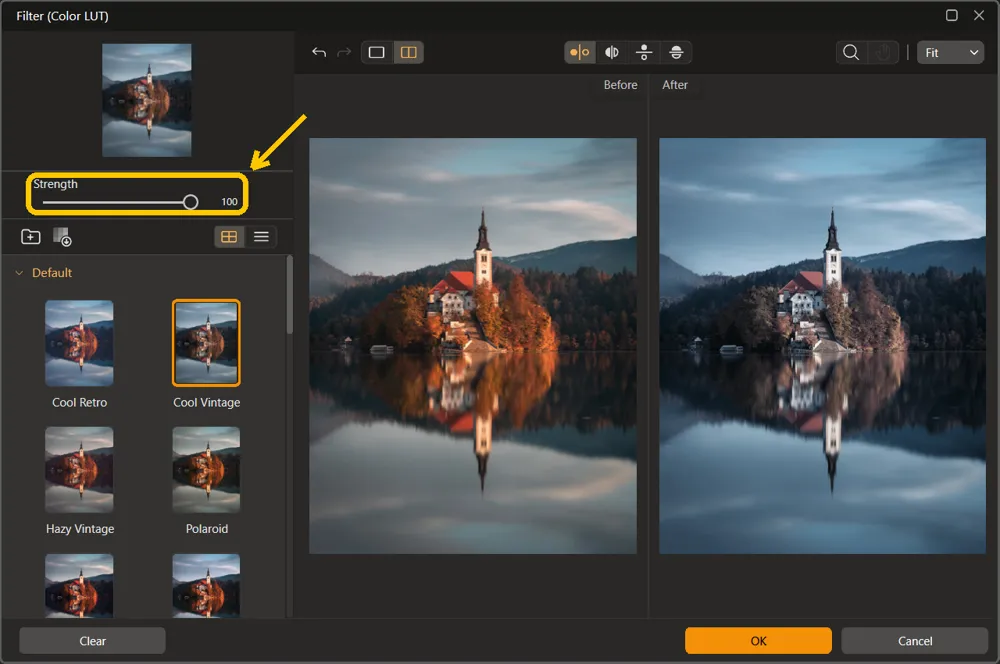
Task: Select side-by-side before/after comparison icon
Action: [580, 52]
